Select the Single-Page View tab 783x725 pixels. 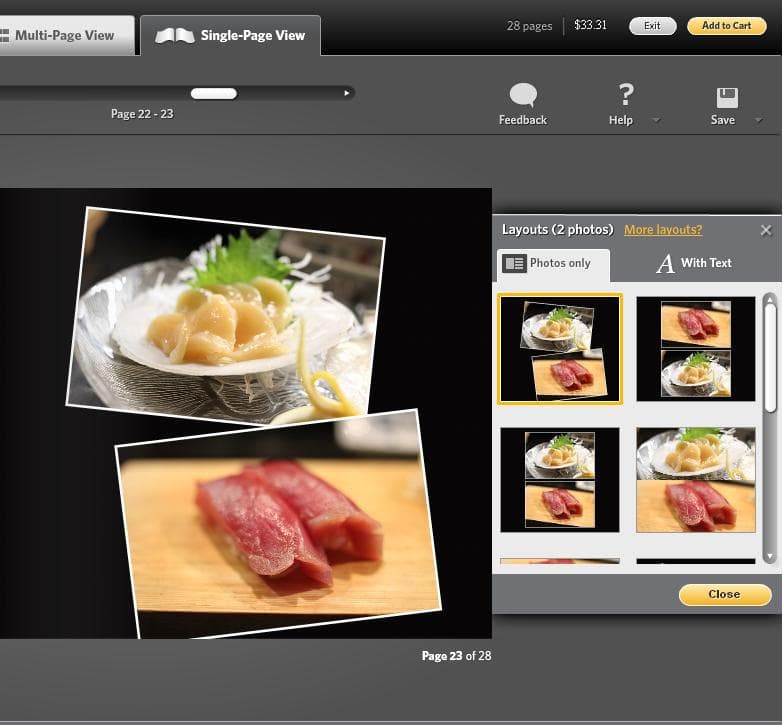[x=231, y=36]
